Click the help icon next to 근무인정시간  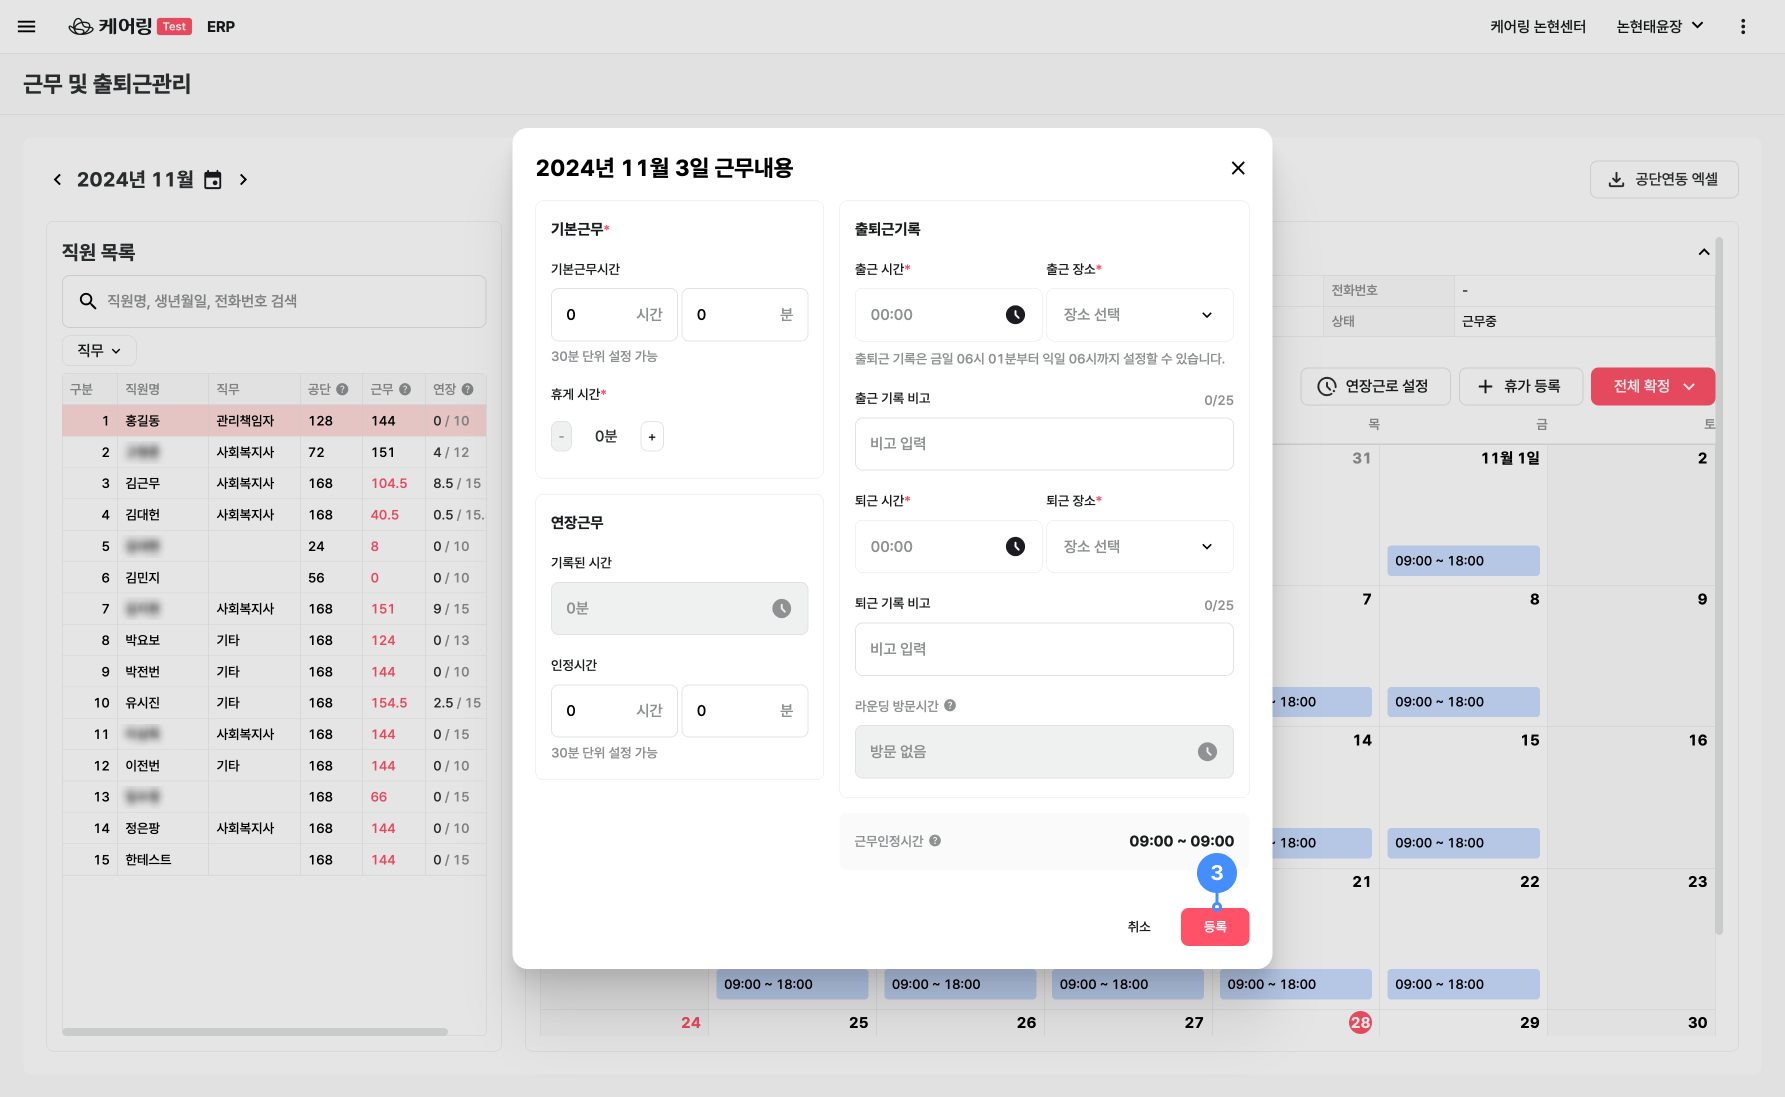[935, 841]
